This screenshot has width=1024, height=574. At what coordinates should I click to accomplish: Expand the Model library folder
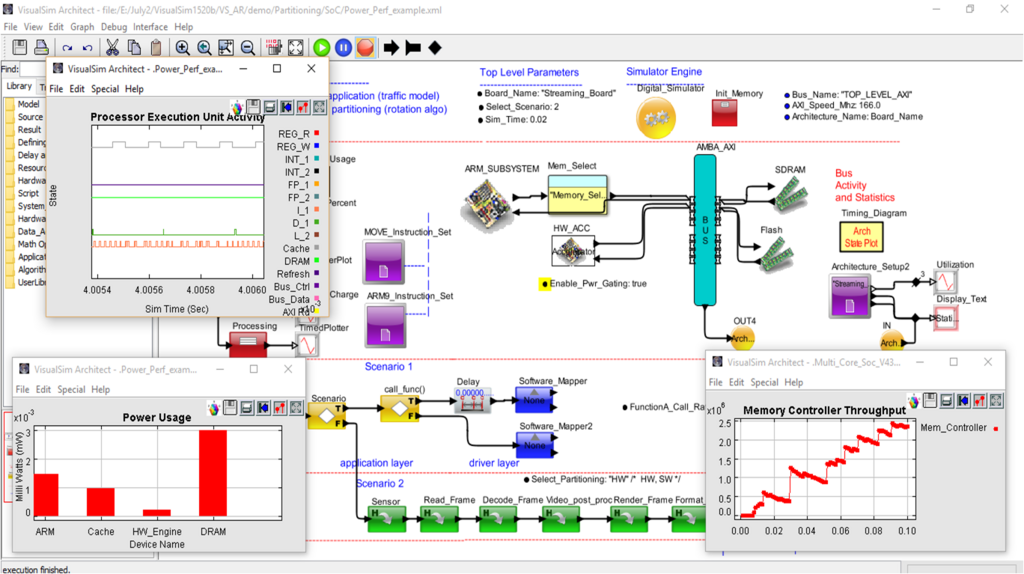(x=24, y=104)
